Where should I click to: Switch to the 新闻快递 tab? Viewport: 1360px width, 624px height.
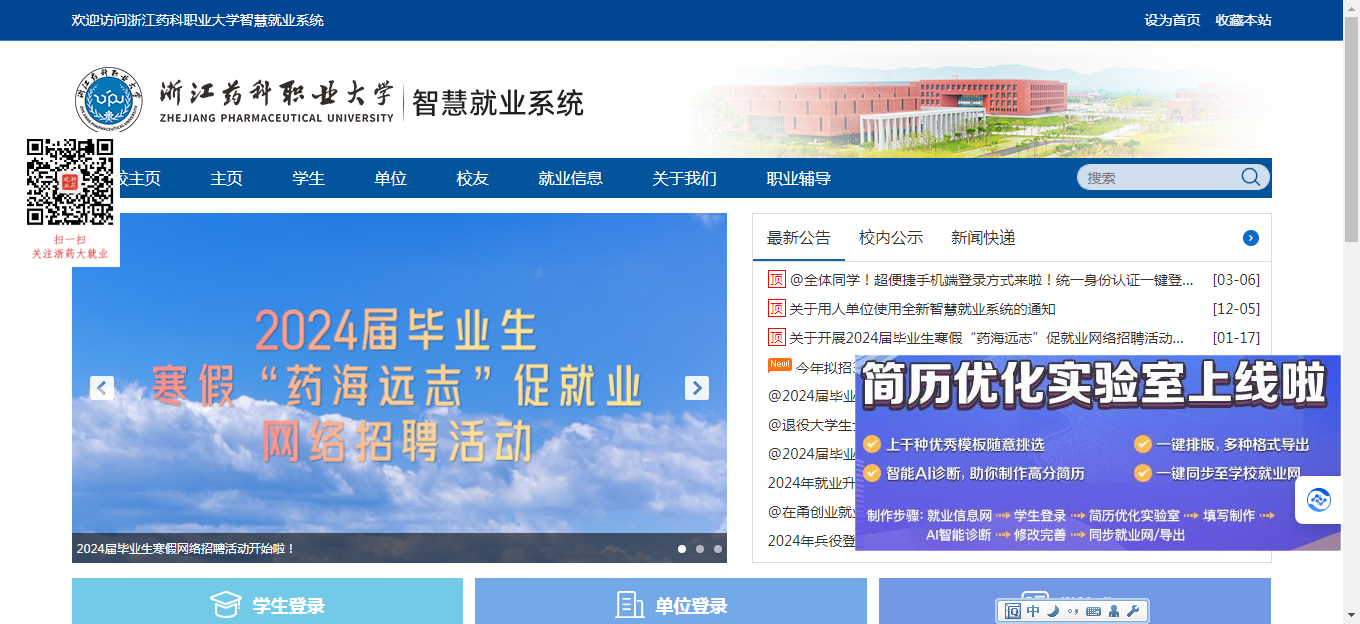point(983,238)
